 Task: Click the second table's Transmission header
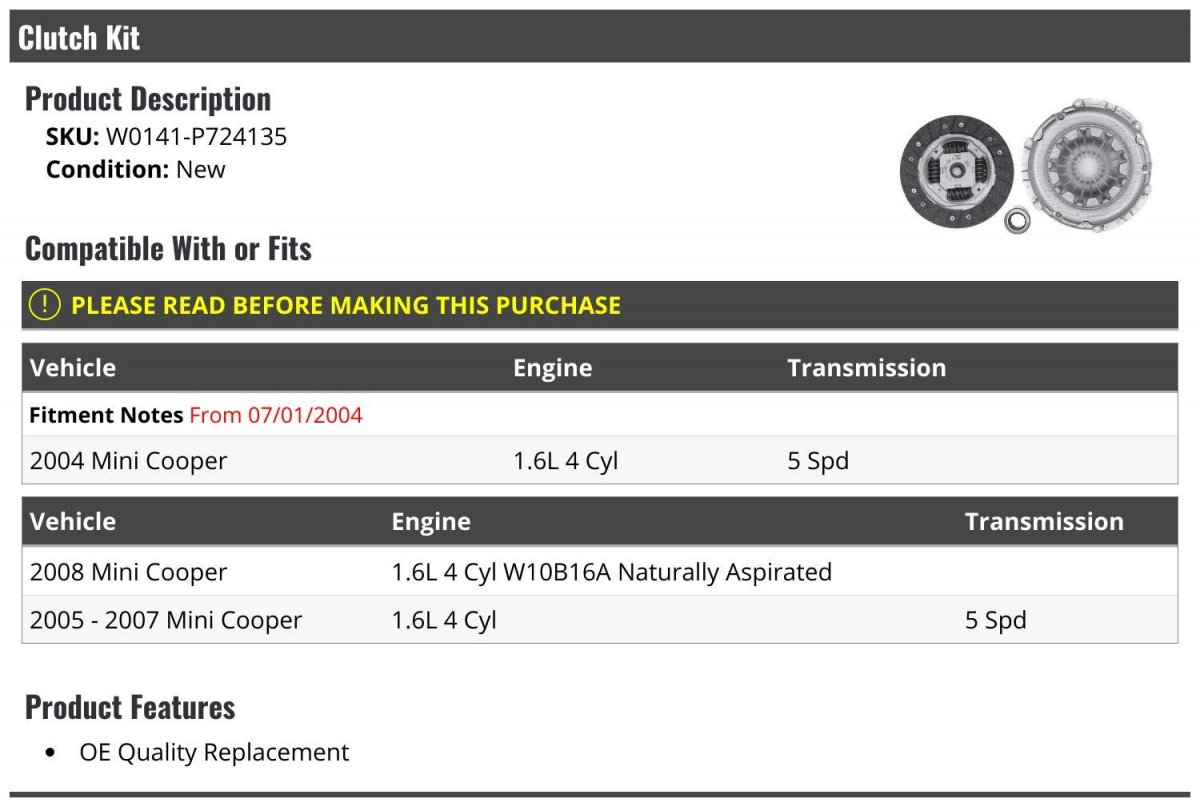pos(1044,522)
